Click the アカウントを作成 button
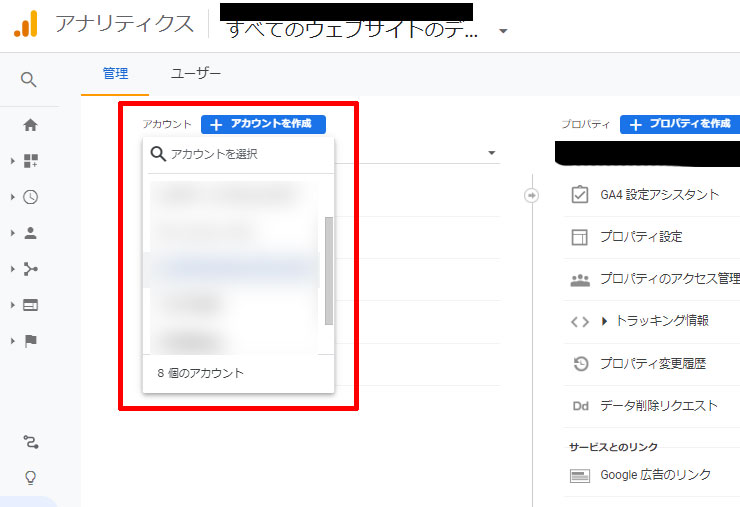This screenshot has width=740, height=507. (x=263, y=124)
